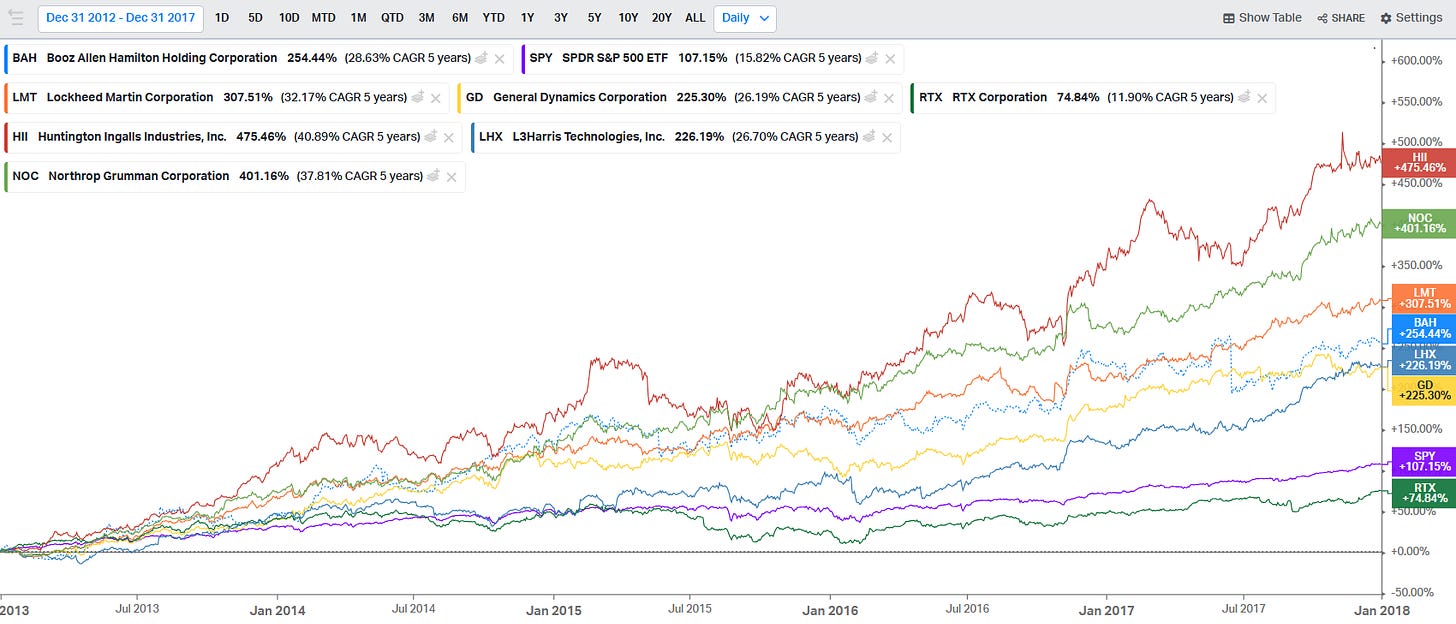1456x624 pixels.
Task: Click the Booz Allen Hamilton Holding Corporation name
Action: tap(162, 58)
